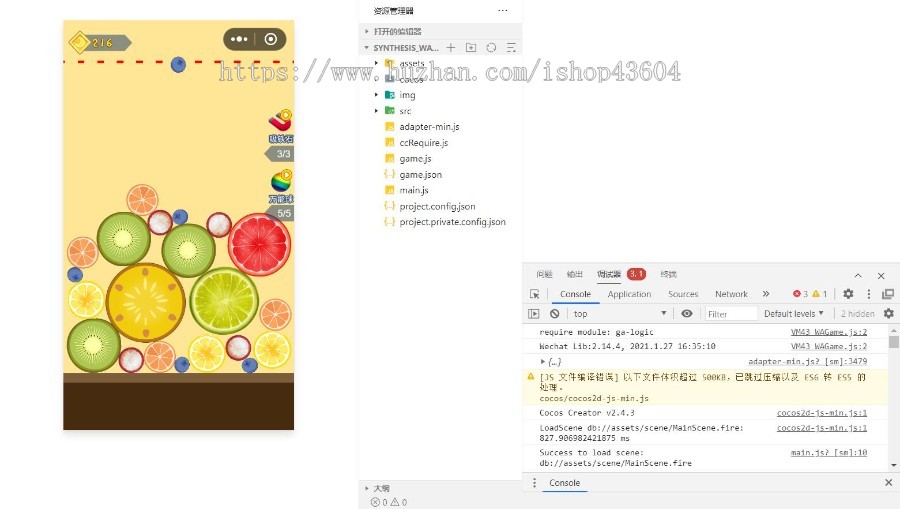Image resolution: width=900 pixels, height=509 pixels.
Task: Open DevTools settings gear beside warning count
Action: pyautogui.click(x=848, y=294)
